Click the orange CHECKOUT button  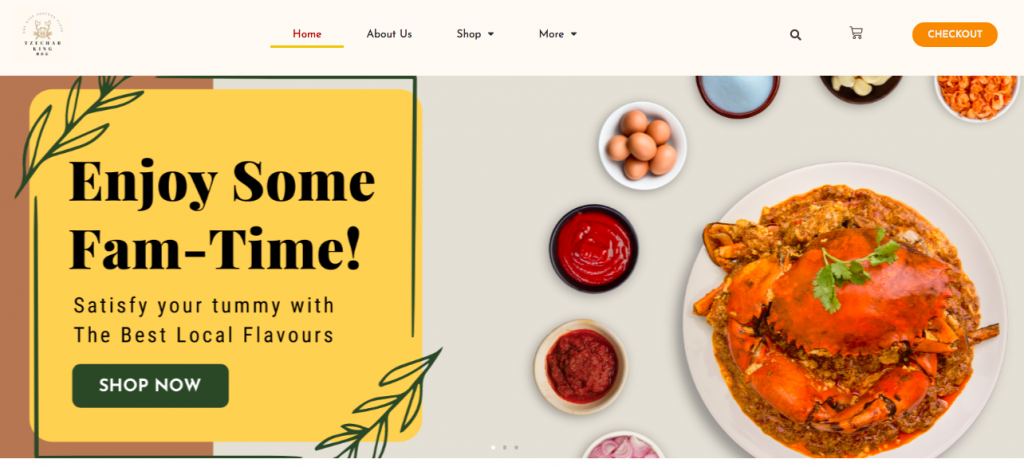click(955, 35)
